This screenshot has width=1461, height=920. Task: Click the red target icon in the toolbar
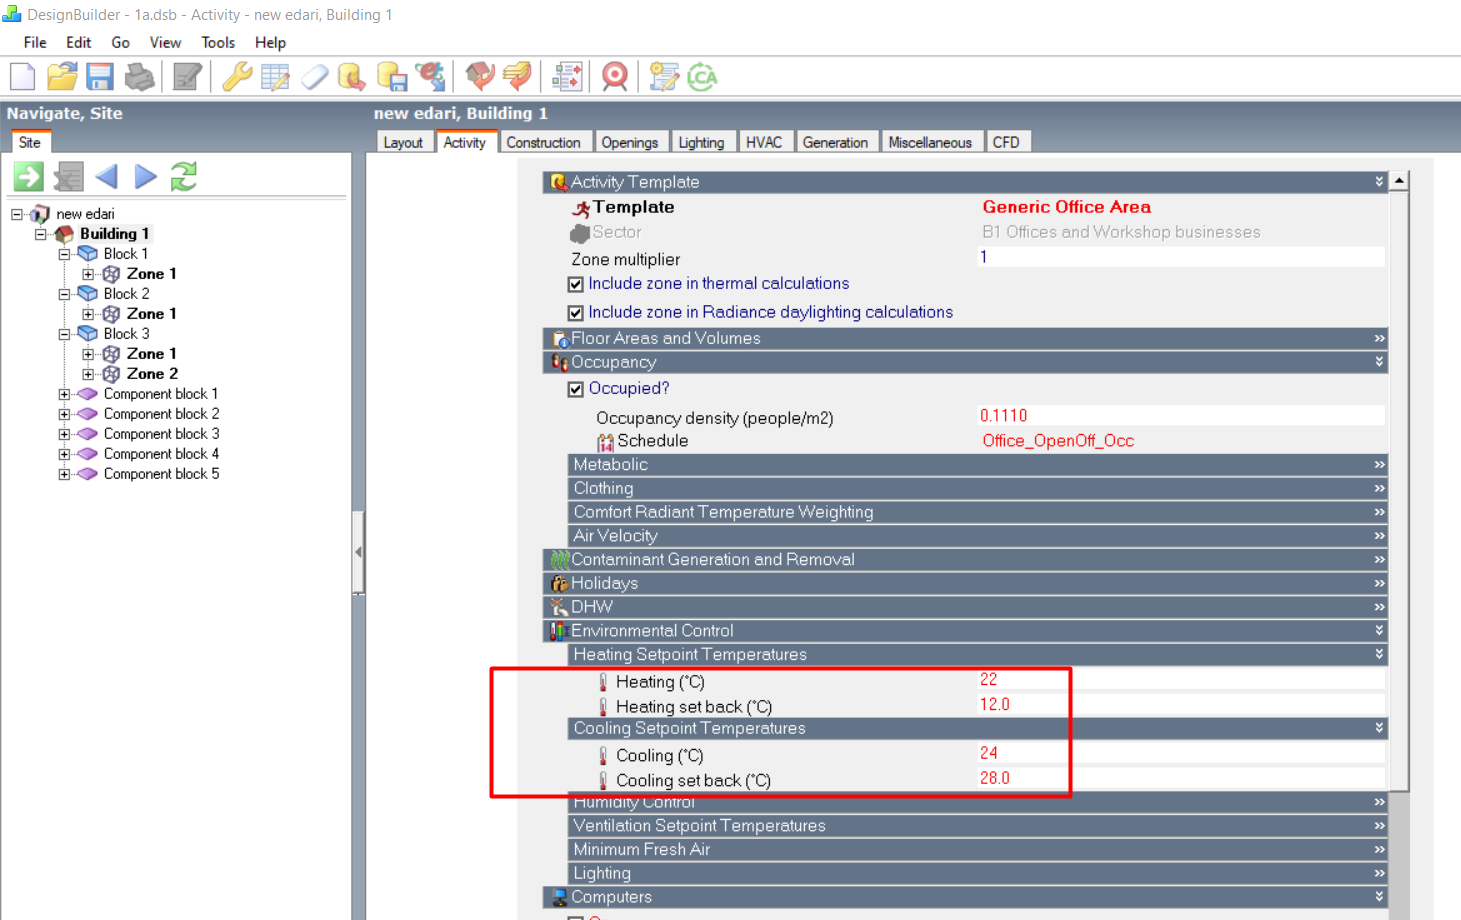click(x=615, y=77)
